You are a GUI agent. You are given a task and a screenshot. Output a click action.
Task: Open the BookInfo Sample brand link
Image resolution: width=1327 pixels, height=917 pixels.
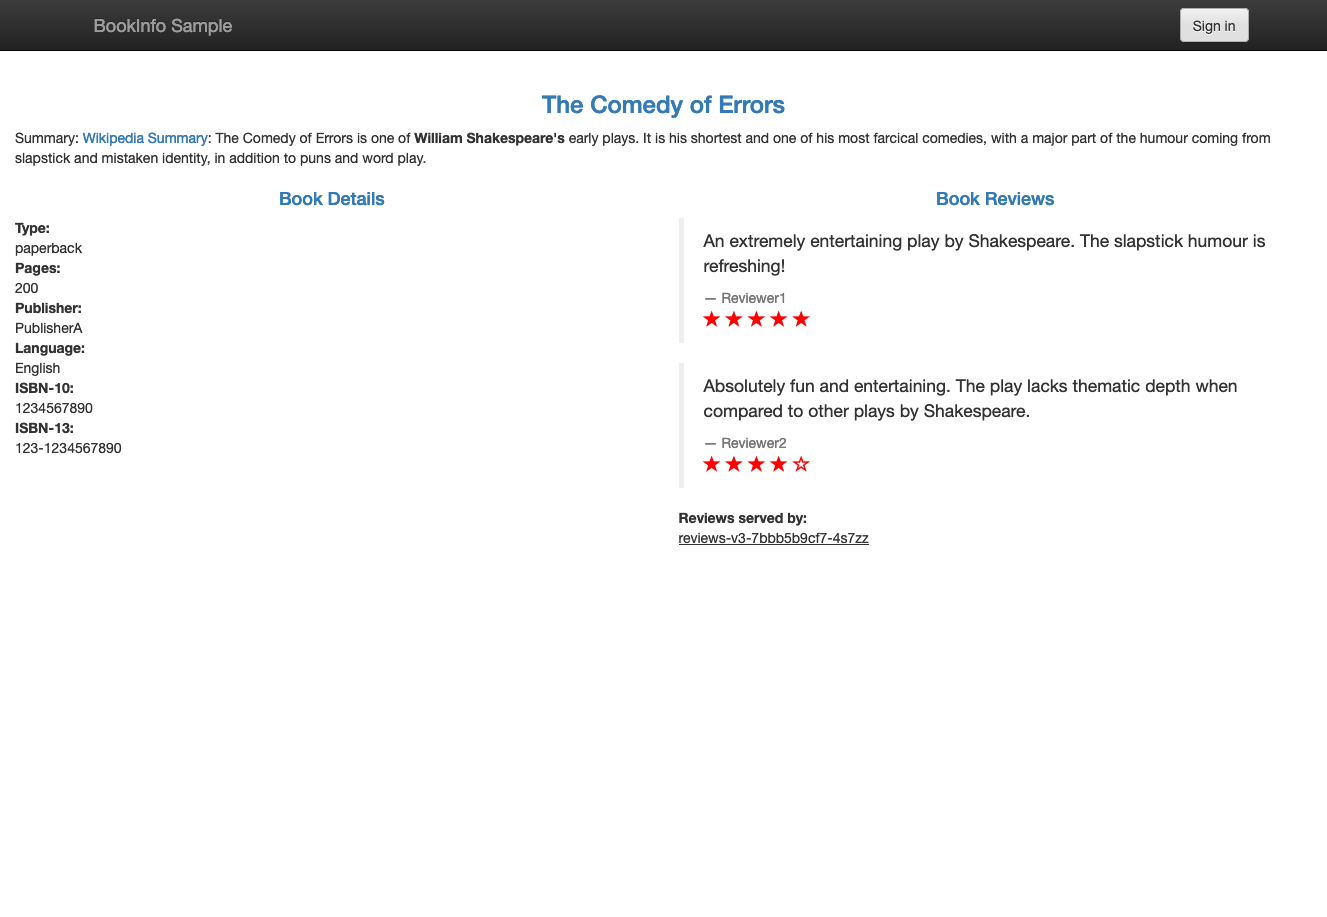click(163, 26)
